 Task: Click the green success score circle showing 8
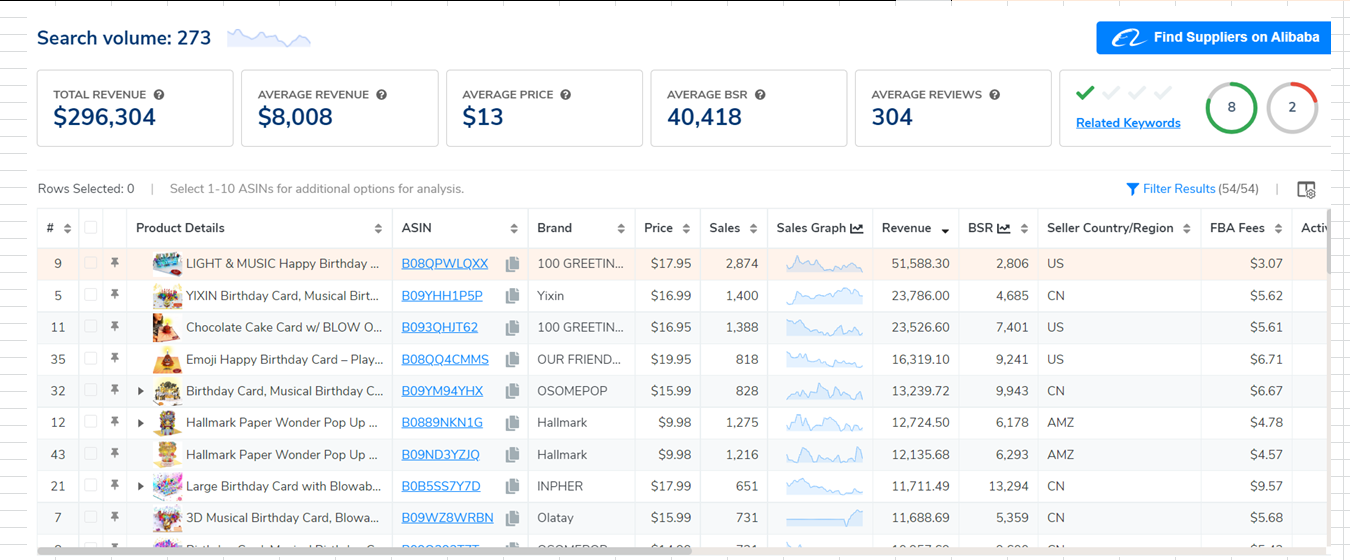tap(1231, 108)
